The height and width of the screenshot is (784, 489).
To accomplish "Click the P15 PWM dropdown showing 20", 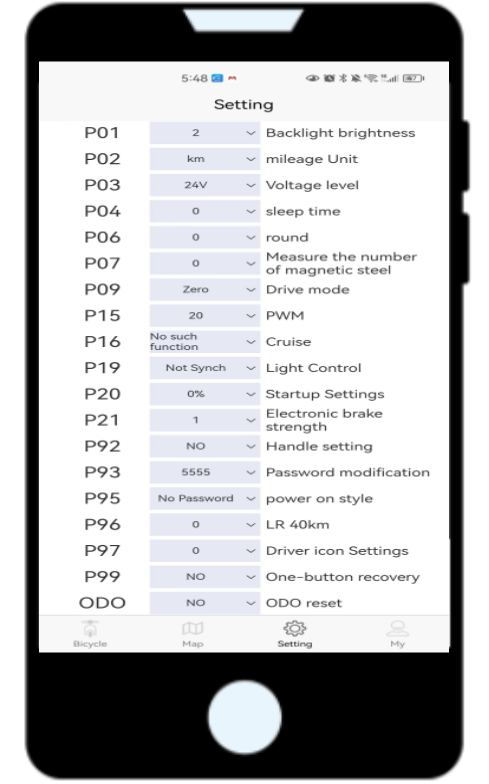I will pos(204,316).
